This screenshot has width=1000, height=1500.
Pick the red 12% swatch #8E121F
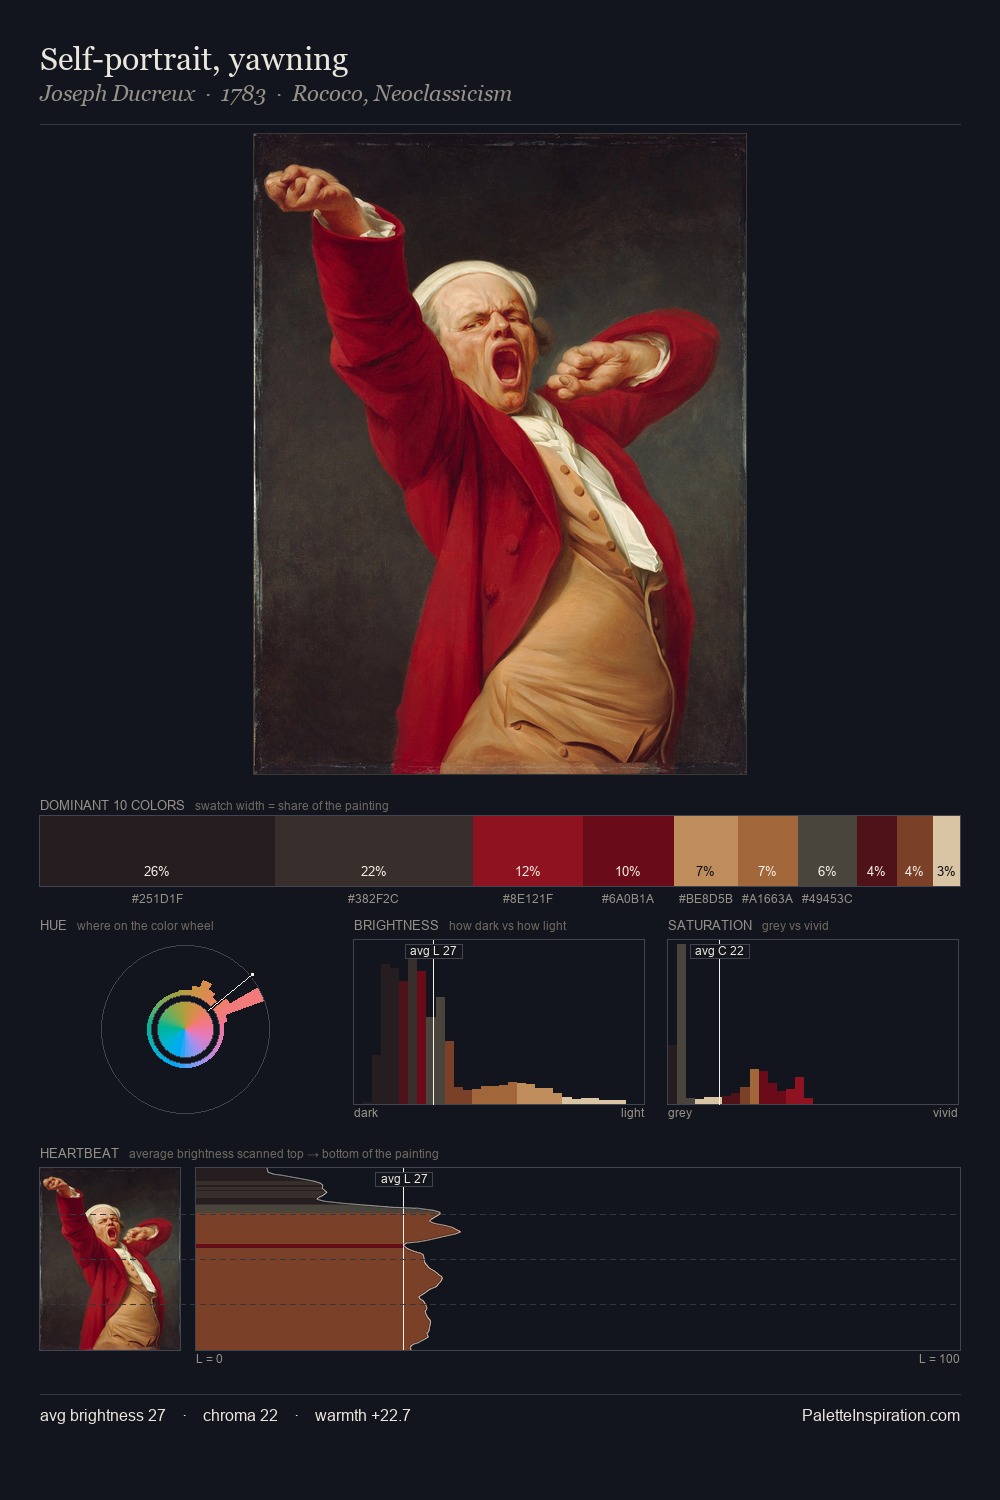(528, 851)
